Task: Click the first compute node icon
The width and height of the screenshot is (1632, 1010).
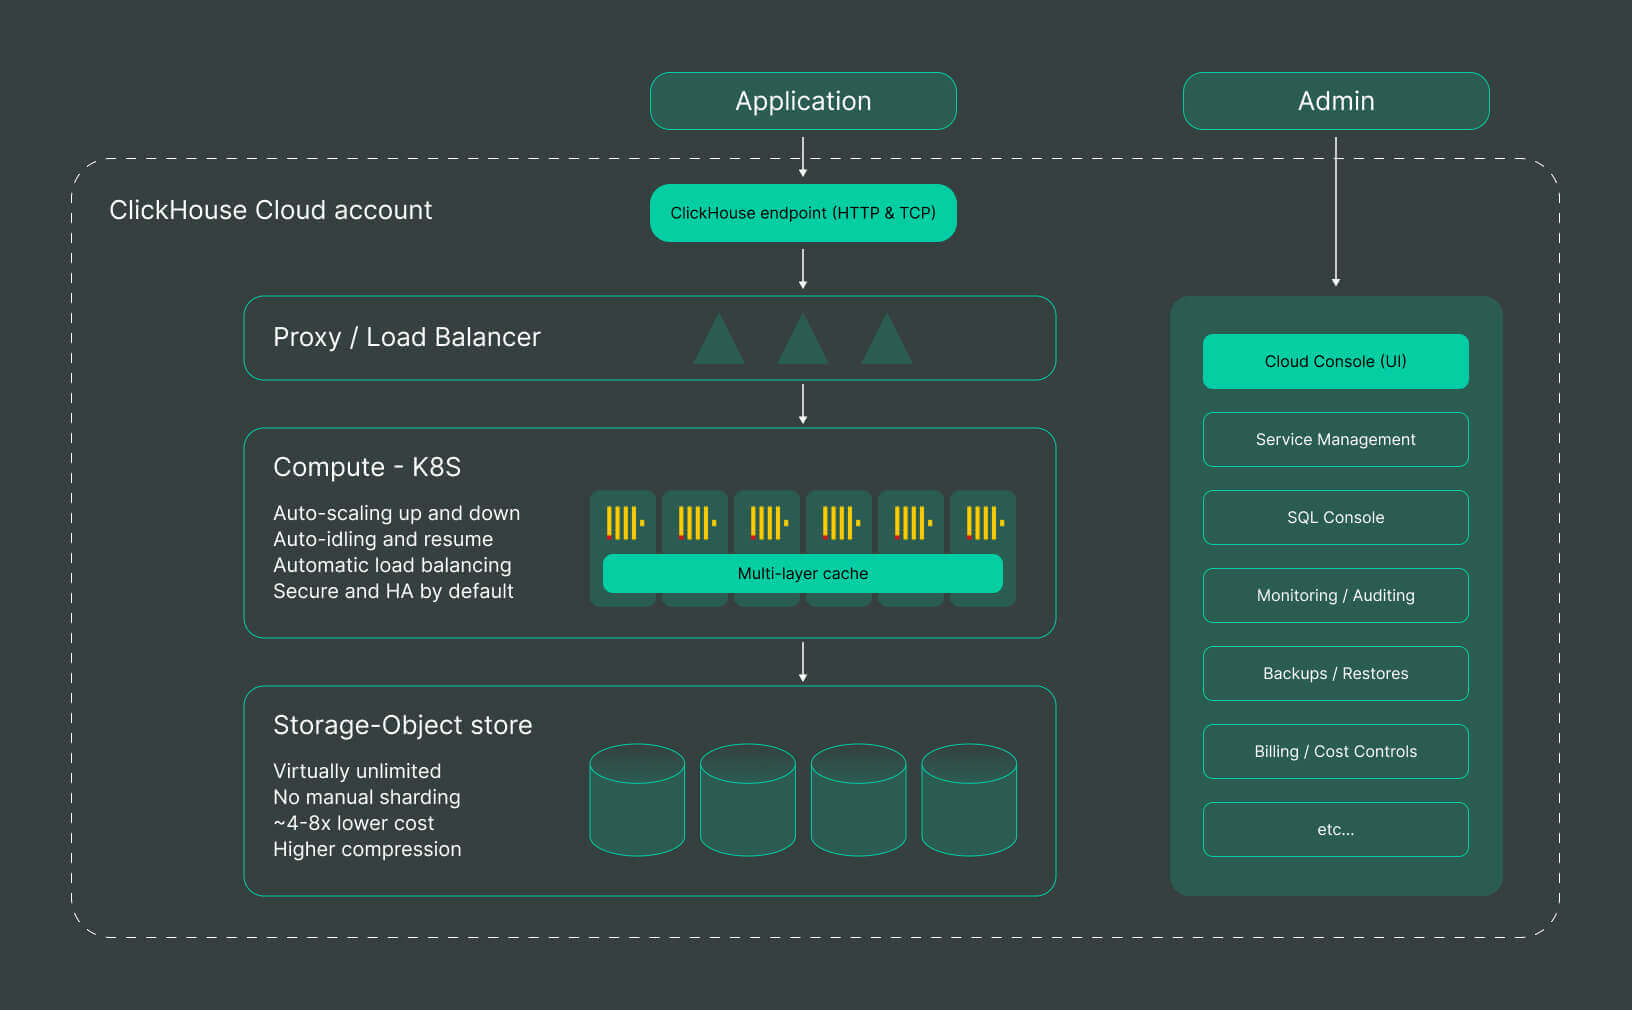Action: tap(622, 521)
